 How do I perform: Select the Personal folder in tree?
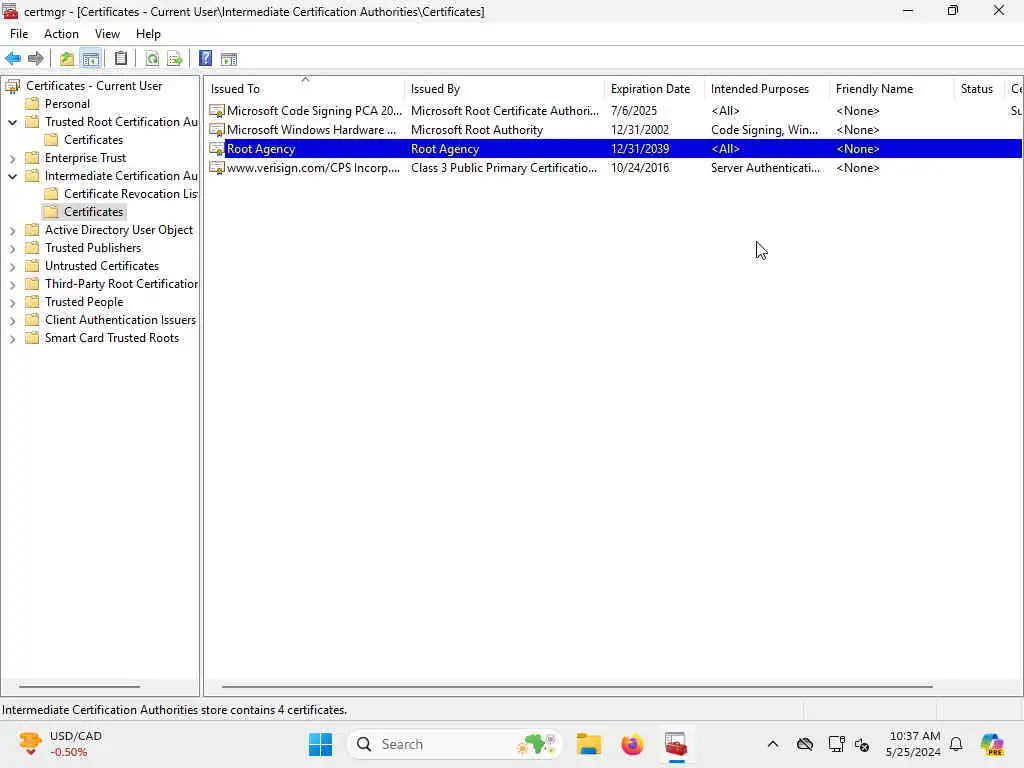click(67, 104)
